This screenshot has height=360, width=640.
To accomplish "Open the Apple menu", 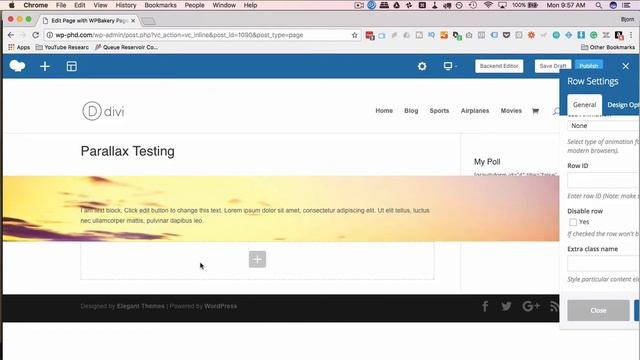I will tap(12, 5).
